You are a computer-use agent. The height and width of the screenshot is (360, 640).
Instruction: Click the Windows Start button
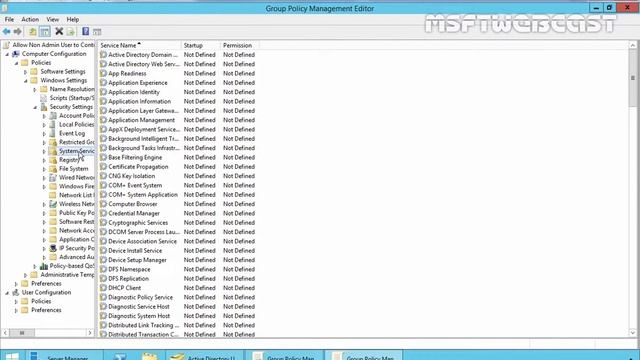tap(12, 356)
